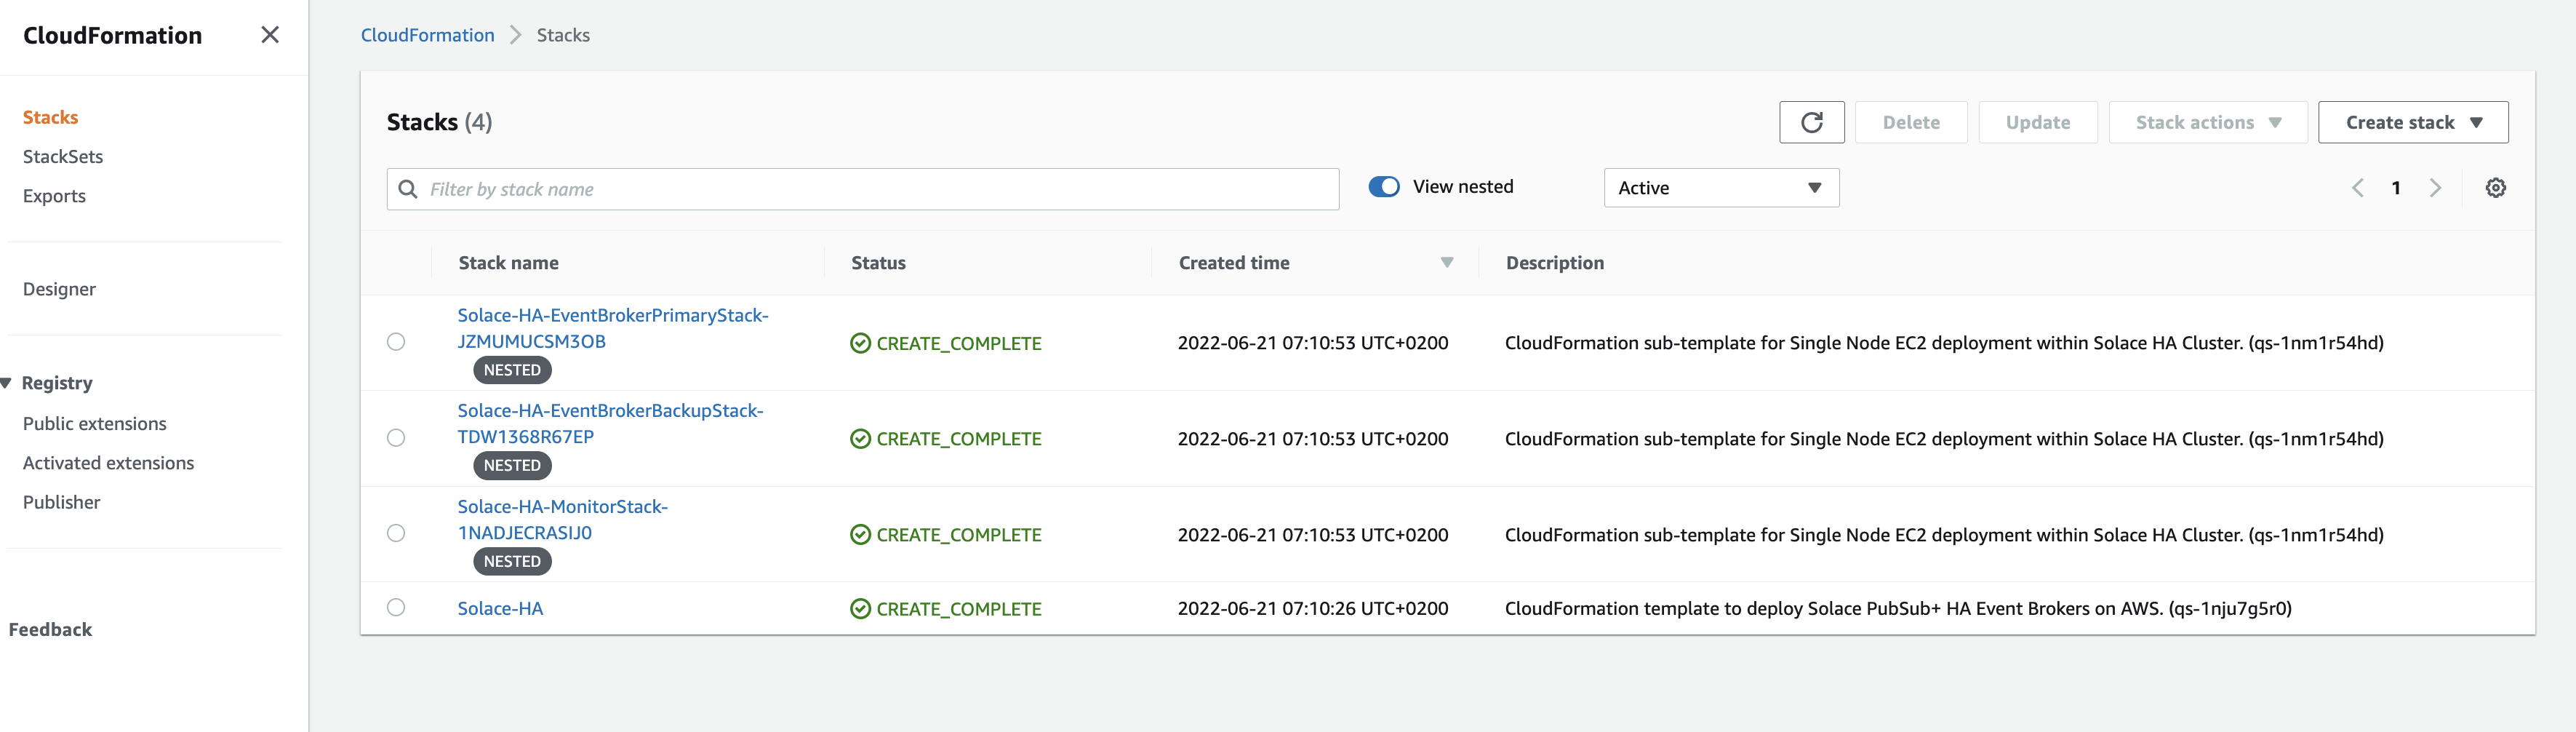Open the Create stack dropdown

pyautogui.click(x=2412, y=122)
